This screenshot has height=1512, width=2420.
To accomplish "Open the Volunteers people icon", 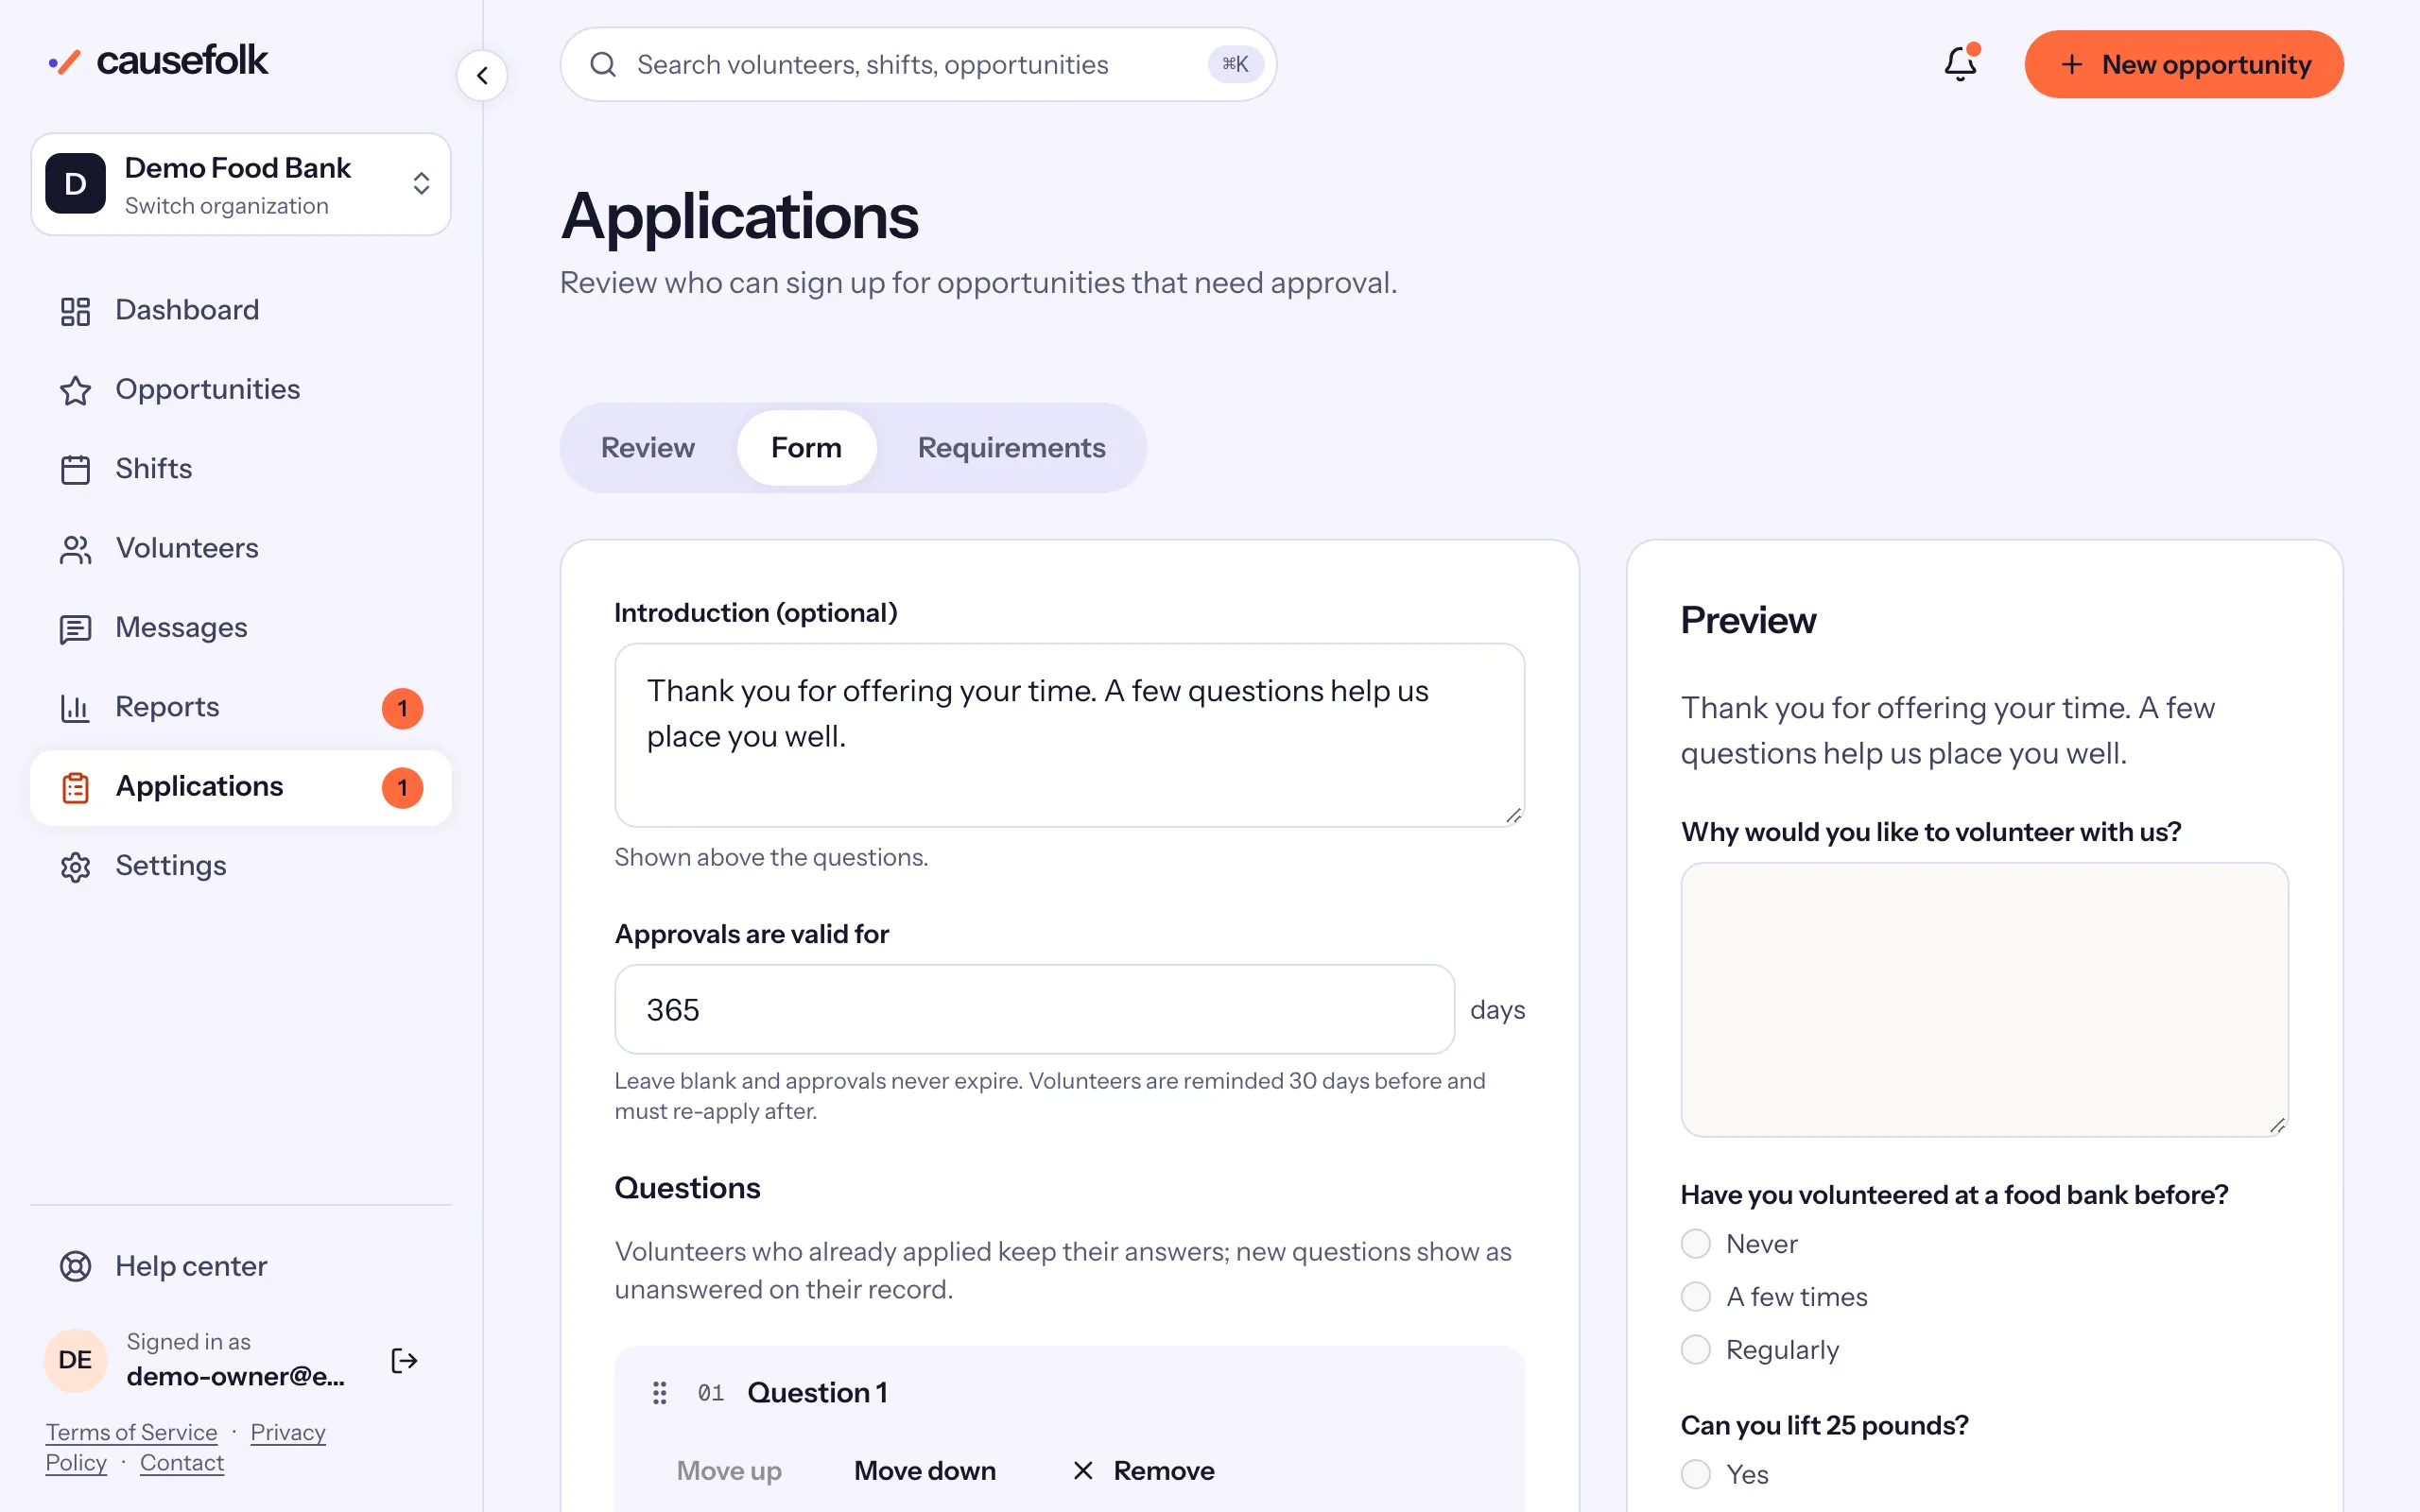I will [x=76, y=548].
